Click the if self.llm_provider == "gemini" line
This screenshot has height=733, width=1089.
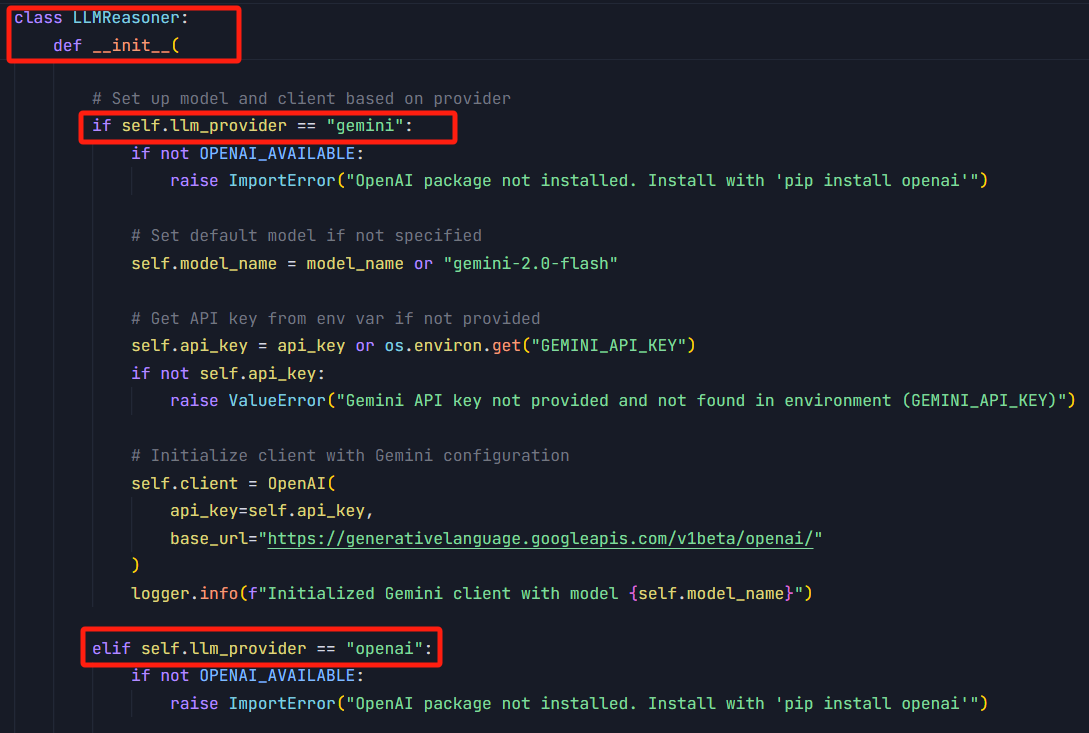point(252,126)
